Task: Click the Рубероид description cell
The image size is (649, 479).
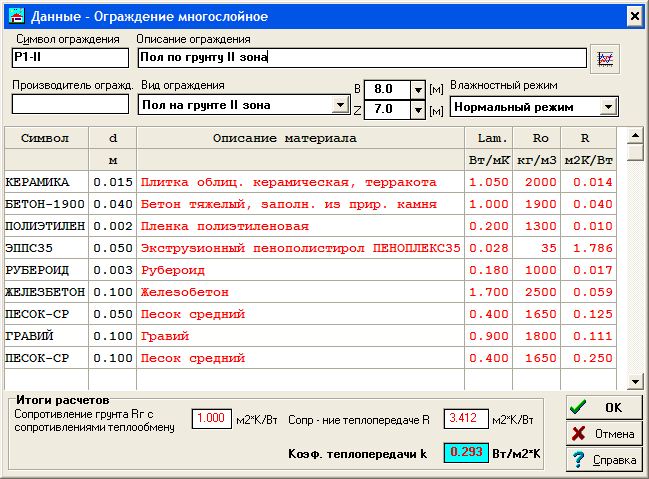Action: (300, 270)
